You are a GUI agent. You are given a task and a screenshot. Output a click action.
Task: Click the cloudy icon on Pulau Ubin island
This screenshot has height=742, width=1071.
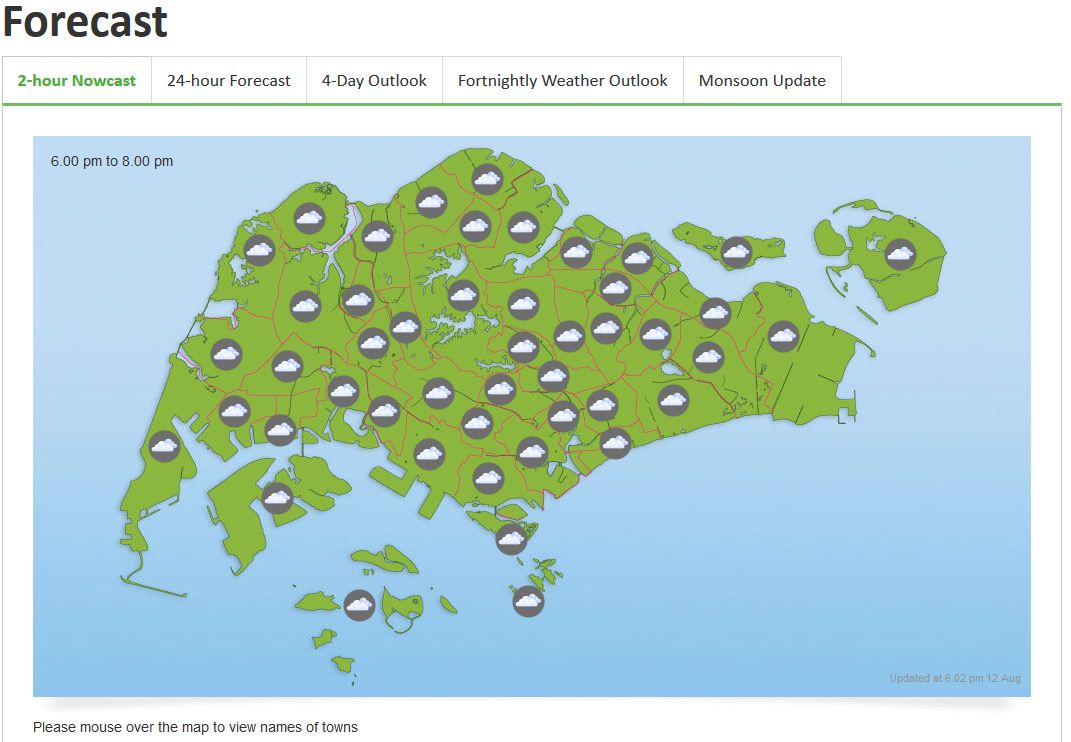pos(736,252)
